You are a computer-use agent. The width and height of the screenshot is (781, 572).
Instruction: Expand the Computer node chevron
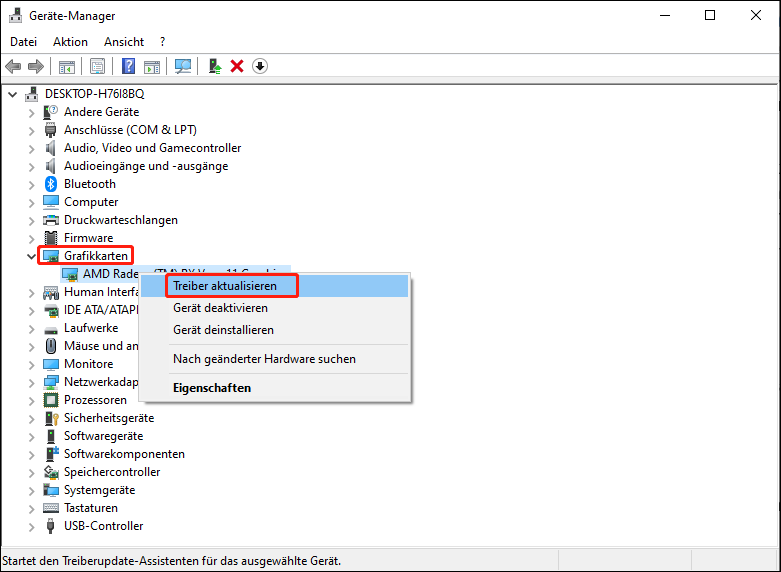pos(31,203)
